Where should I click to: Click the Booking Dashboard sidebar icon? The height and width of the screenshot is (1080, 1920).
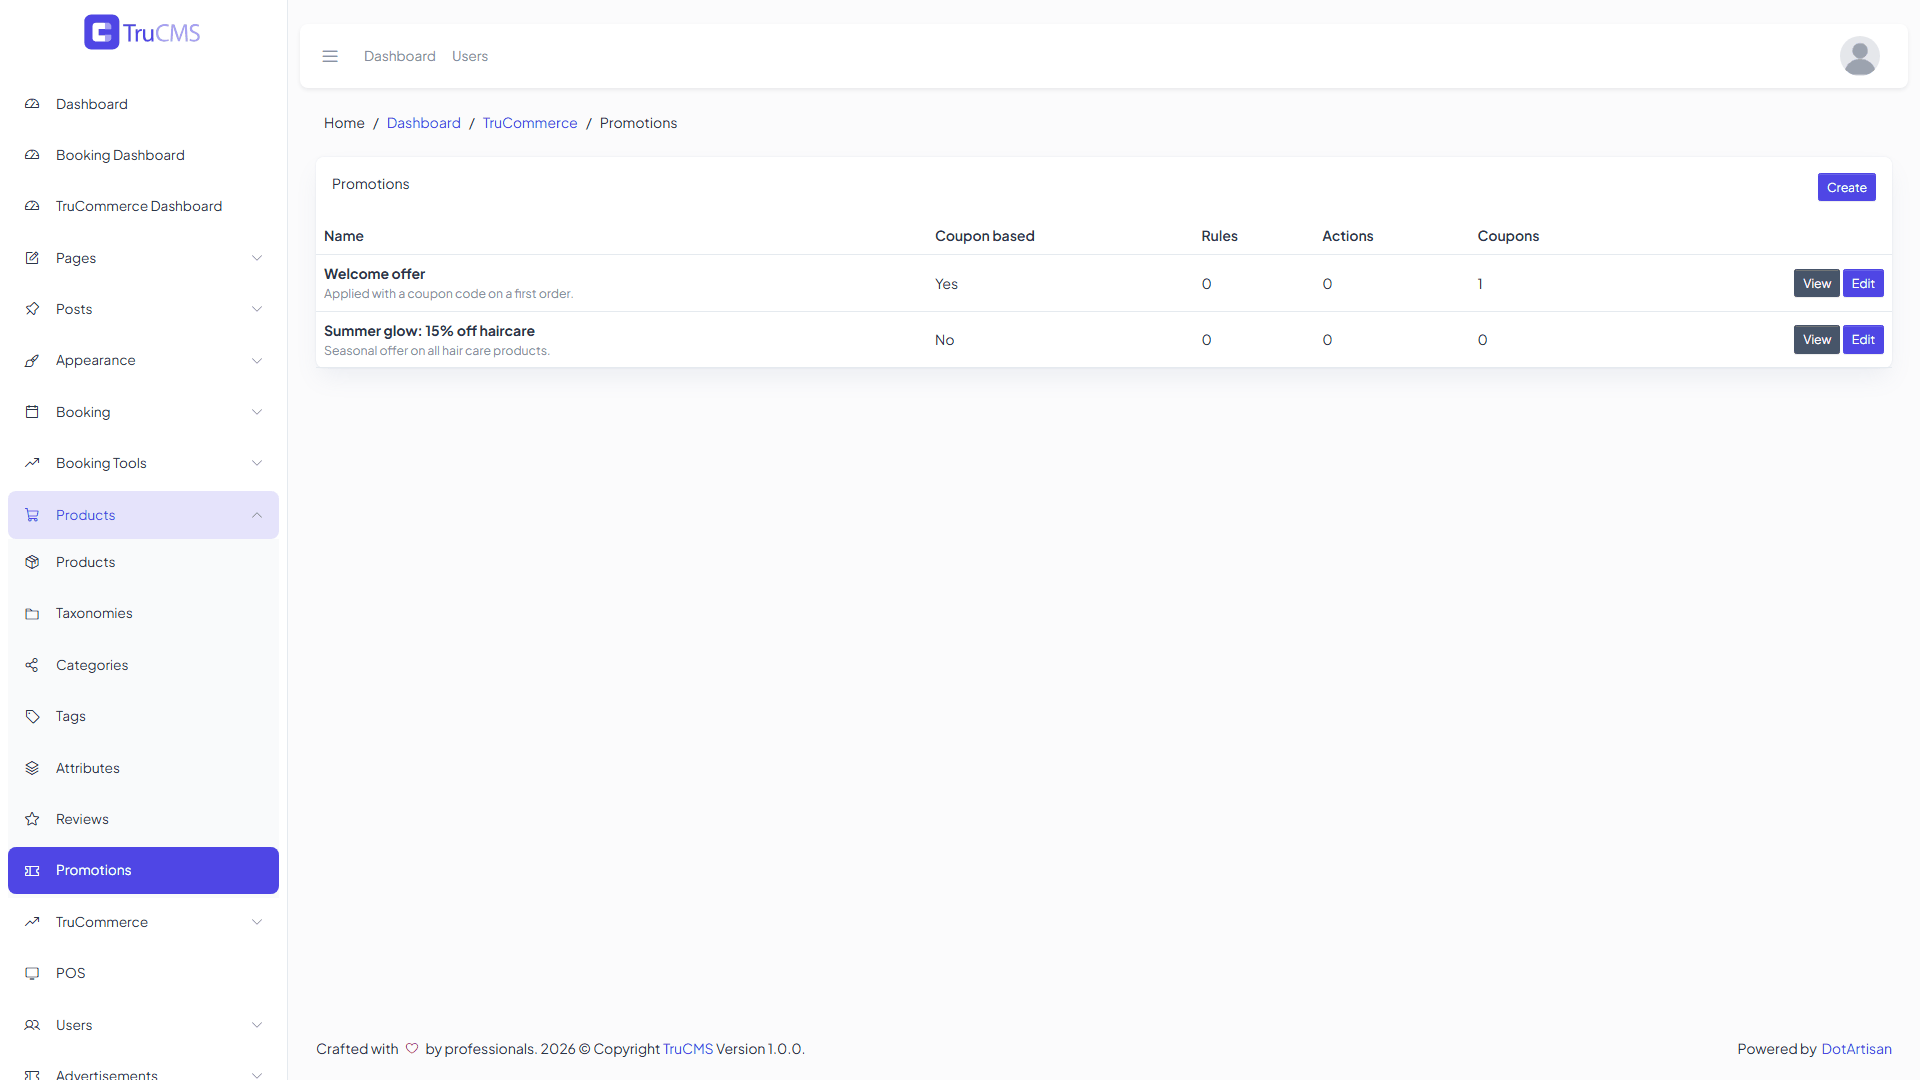point(32,155)
